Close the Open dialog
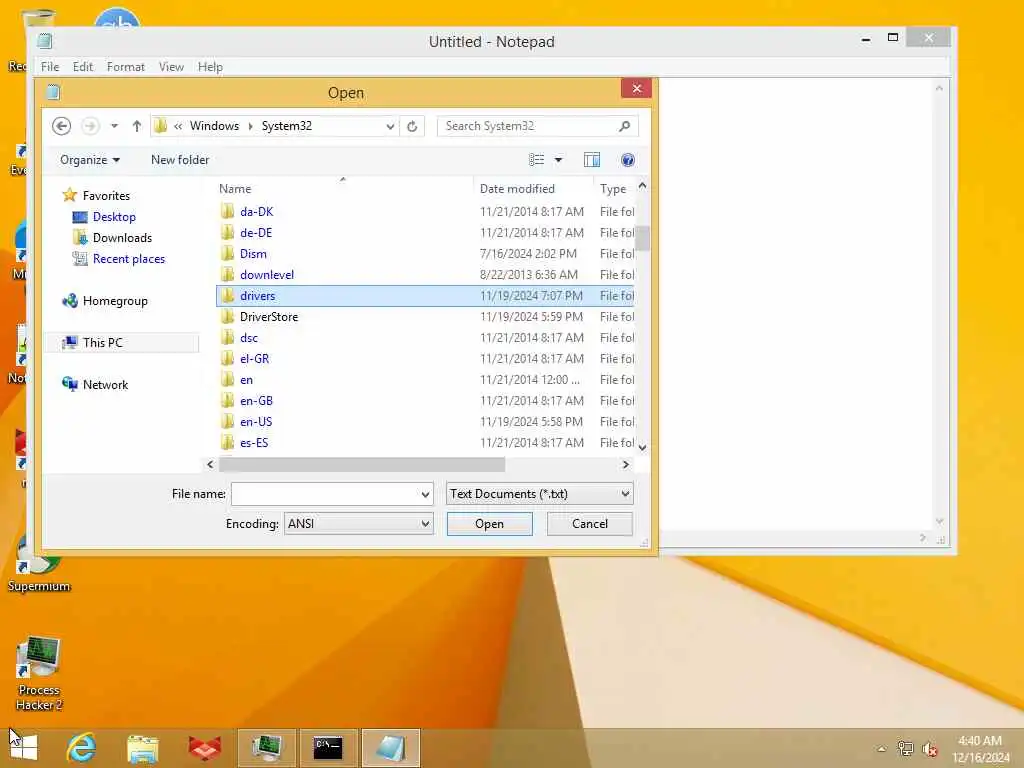The image size is (1024, 768). pos(637,88)
